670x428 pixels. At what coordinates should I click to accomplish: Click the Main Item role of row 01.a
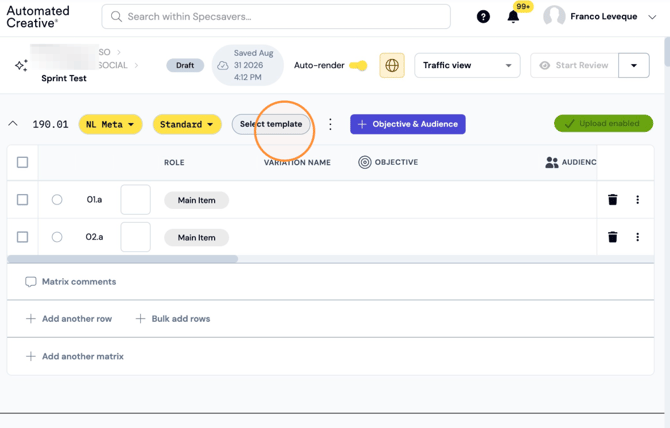pos(197,200)
